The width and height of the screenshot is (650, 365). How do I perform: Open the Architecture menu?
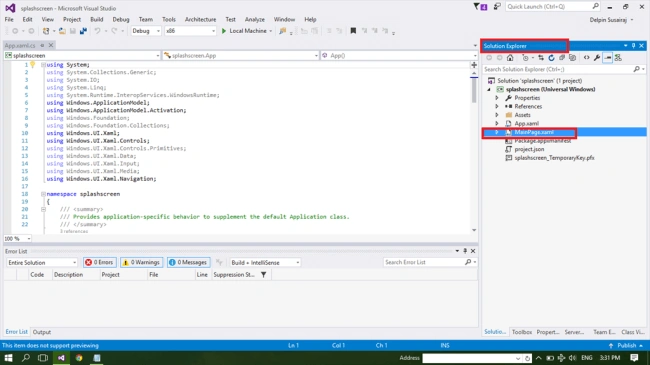pos(201,19)
